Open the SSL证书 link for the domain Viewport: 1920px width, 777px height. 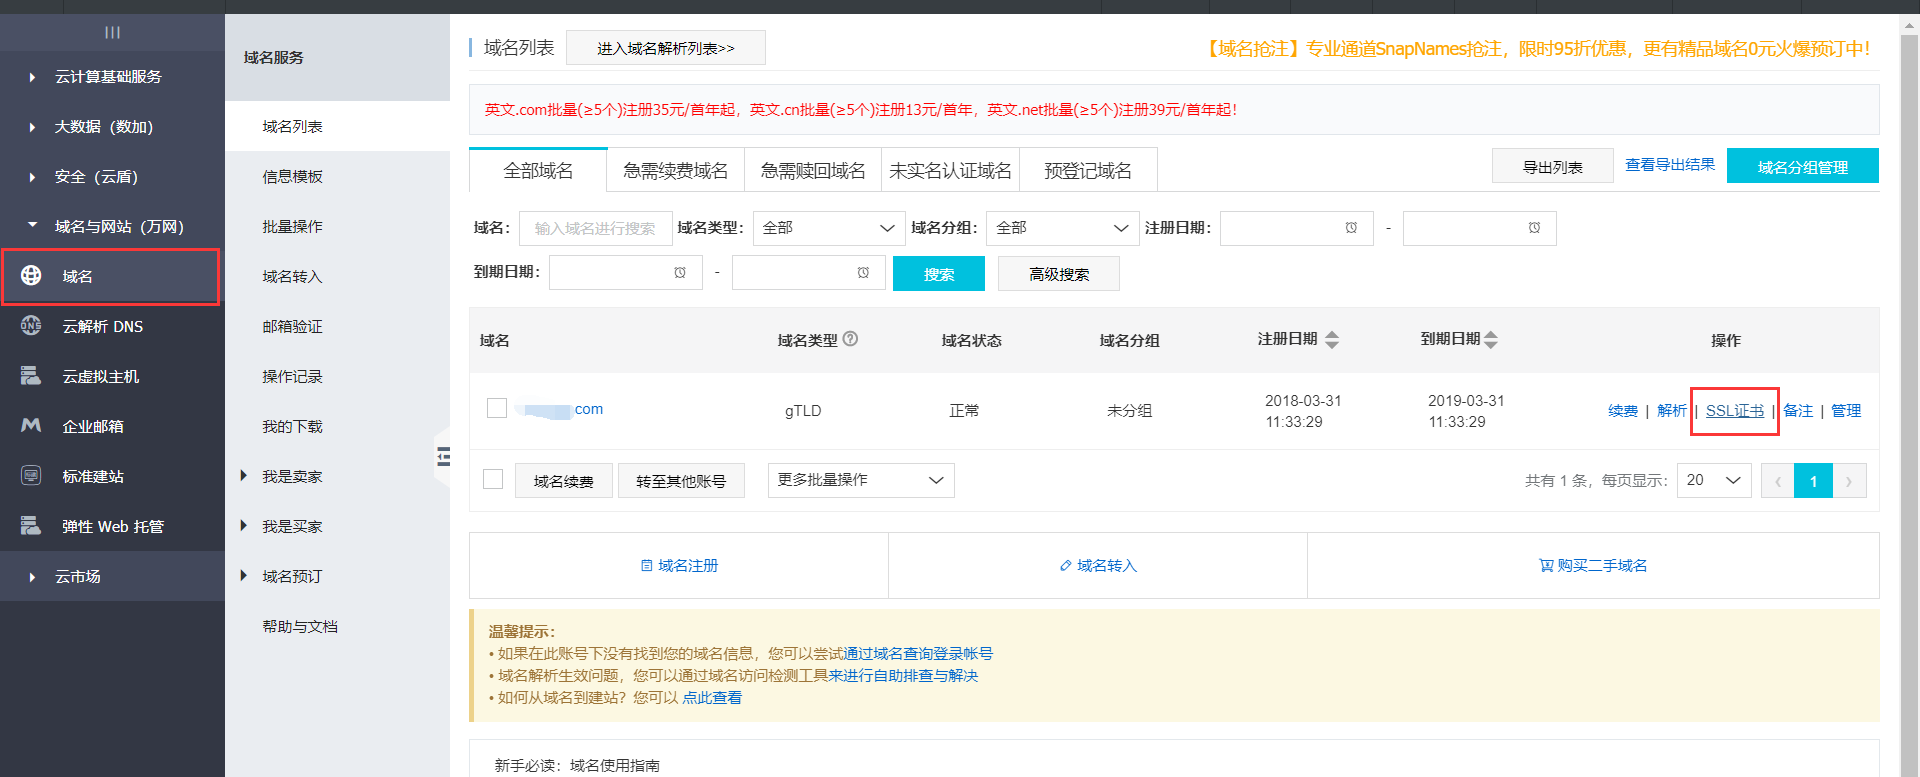[1734, 411]
